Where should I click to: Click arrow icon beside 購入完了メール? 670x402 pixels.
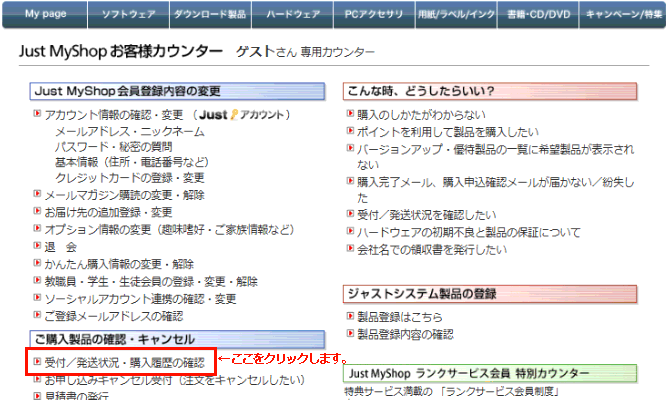tap(350, 181)
